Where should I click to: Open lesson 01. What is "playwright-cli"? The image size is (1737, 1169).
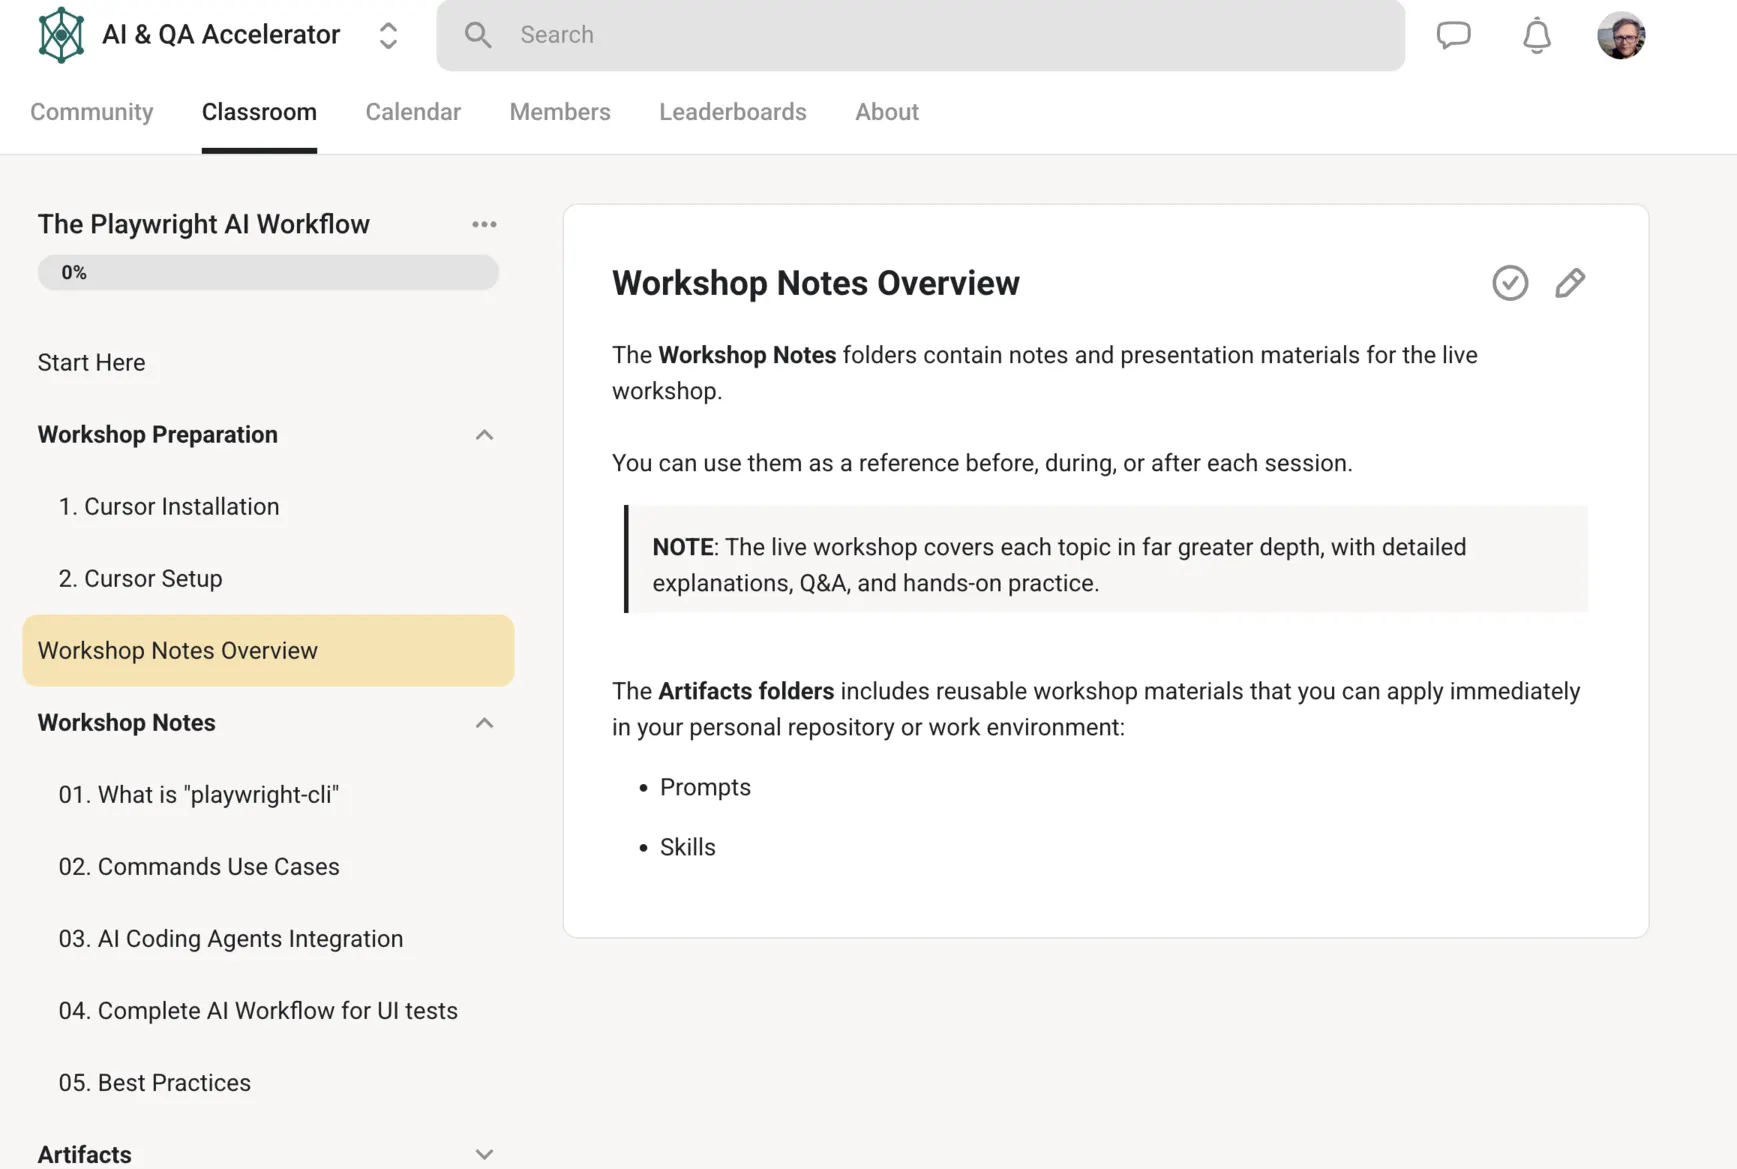(199, 795)
